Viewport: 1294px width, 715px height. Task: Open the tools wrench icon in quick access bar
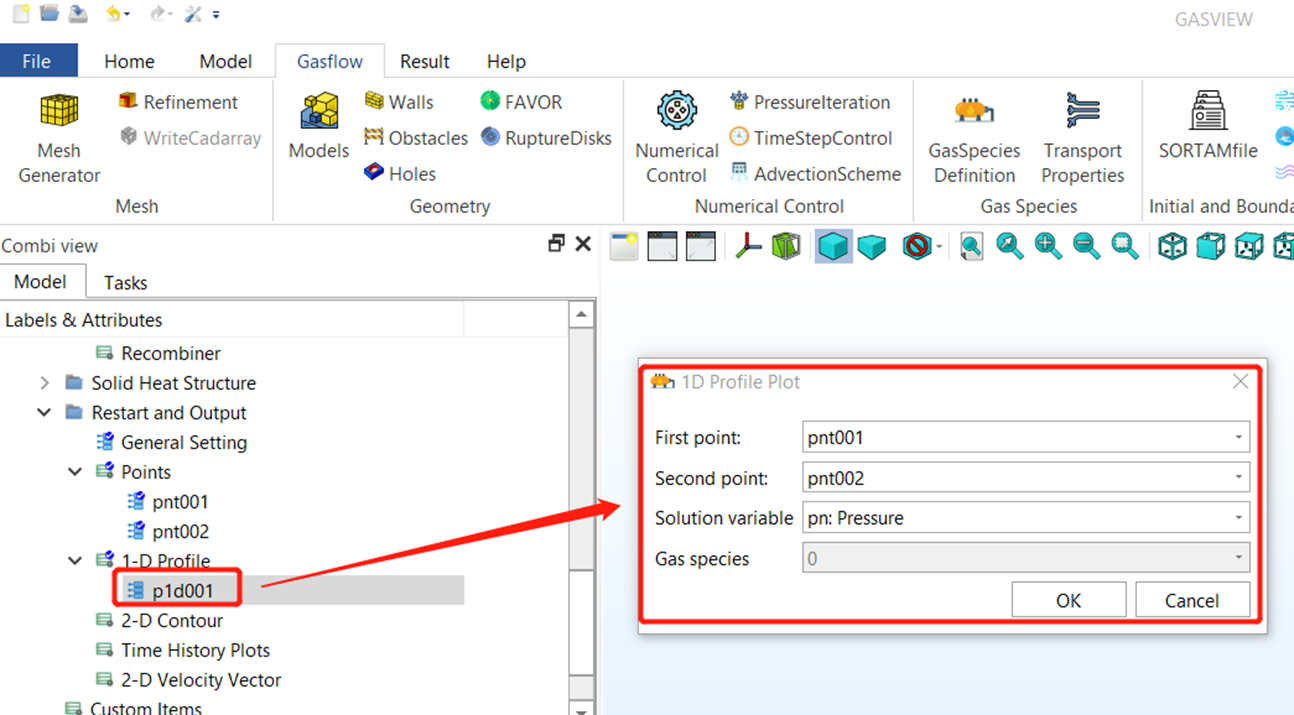coord(193,13)
